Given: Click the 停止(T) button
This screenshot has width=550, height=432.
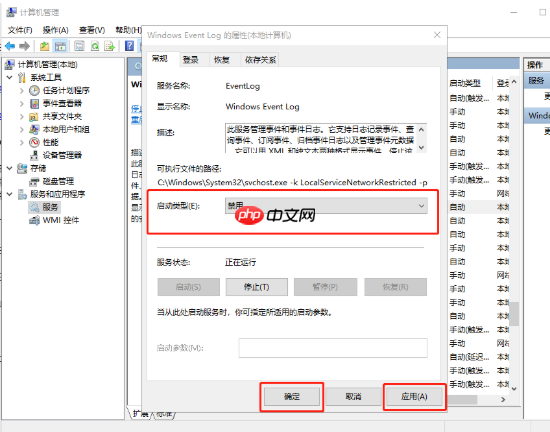Looking at the screenshot, I should (257, 287).
